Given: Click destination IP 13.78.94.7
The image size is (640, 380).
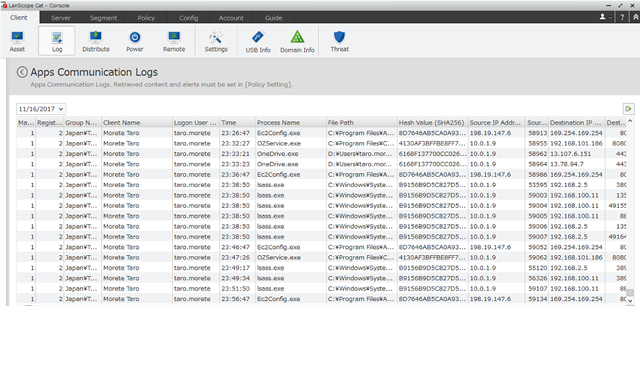Looking at the screenshot, I should (567, 164).
